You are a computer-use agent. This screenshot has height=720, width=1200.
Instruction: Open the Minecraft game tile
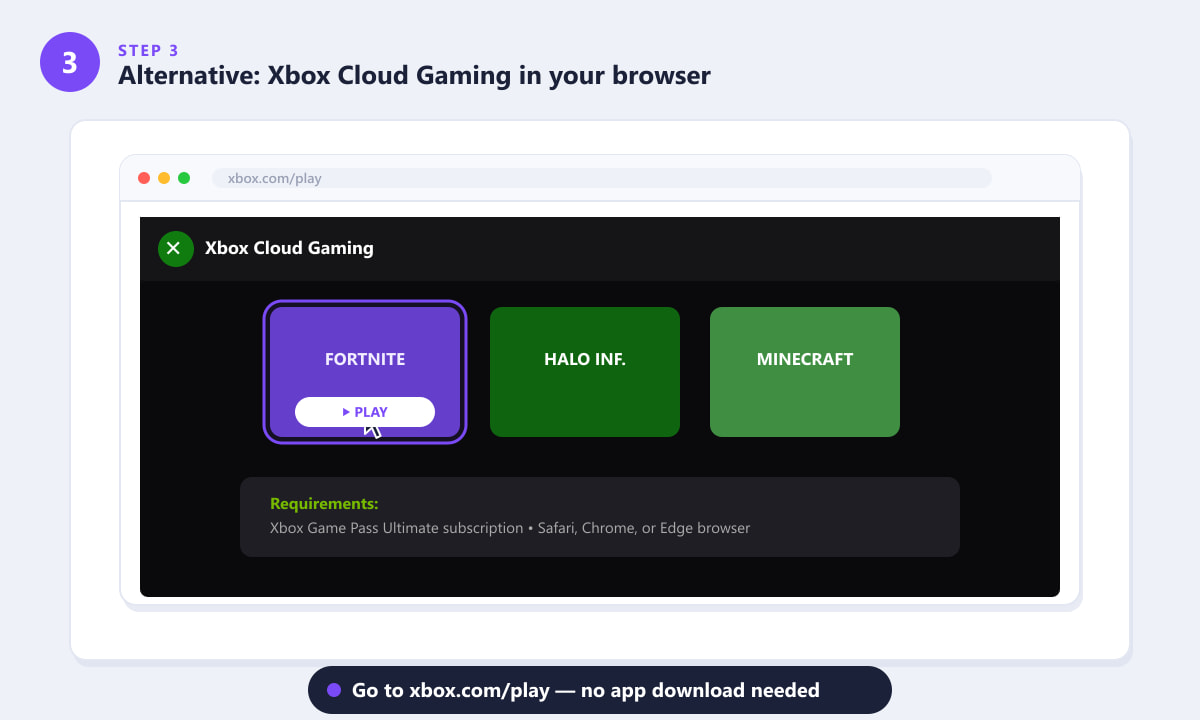[x=805, y=372]
